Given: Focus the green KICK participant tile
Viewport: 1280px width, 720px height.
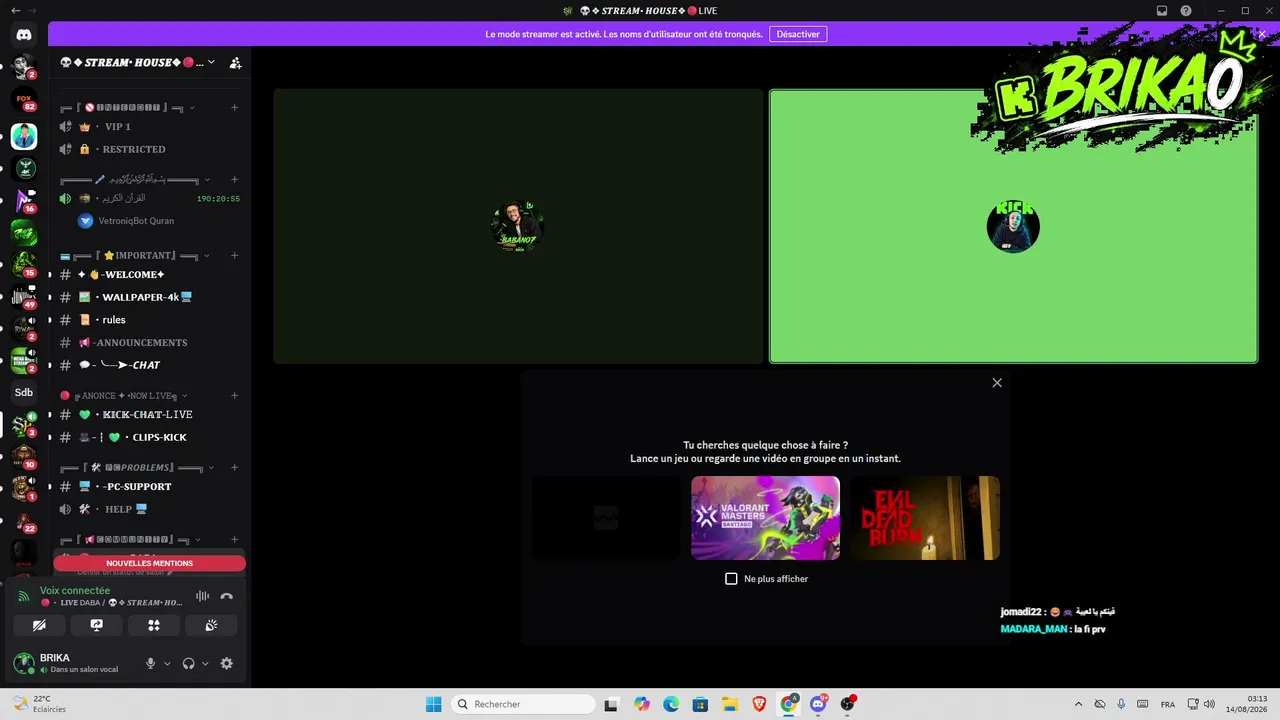Looking at the screenshot, I should 1013,226.
